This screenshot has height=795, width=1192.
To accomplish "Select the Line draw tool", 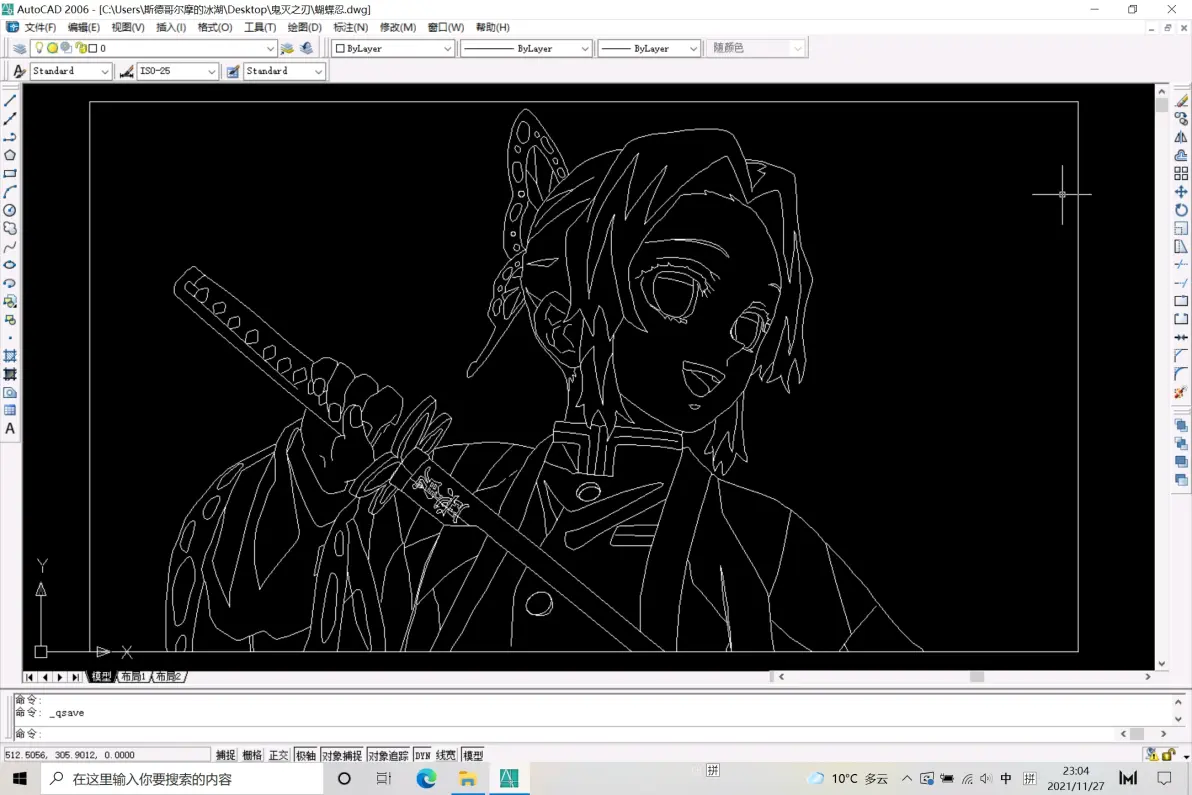I will (10, 100).
